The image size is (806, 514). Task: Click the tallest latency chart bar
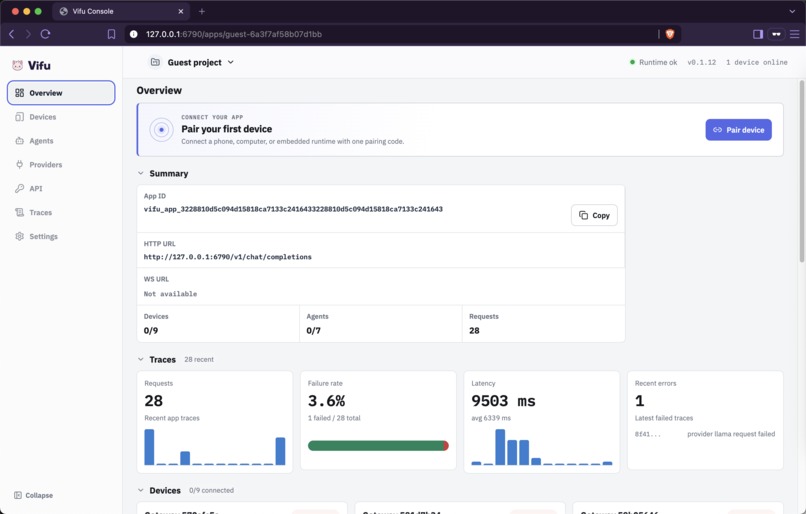[x=500, y=447]
